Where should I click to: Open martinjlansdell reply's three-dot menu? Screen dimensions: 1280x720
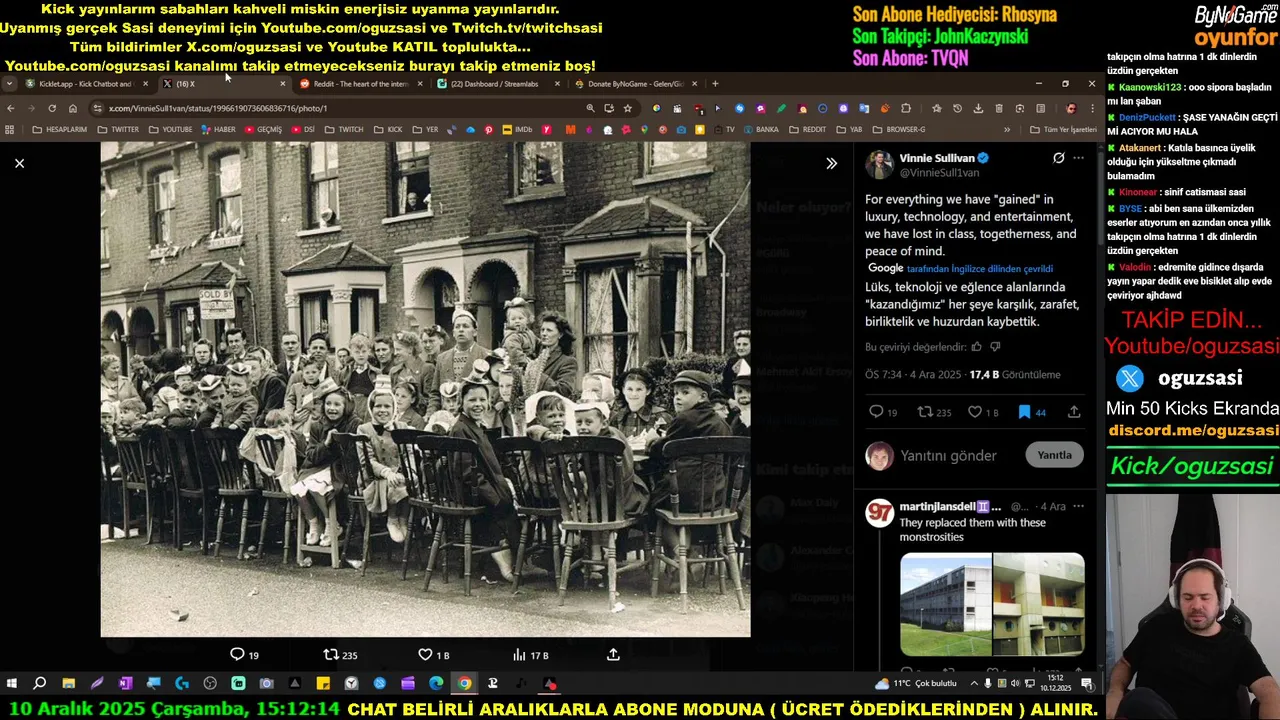1078,507
